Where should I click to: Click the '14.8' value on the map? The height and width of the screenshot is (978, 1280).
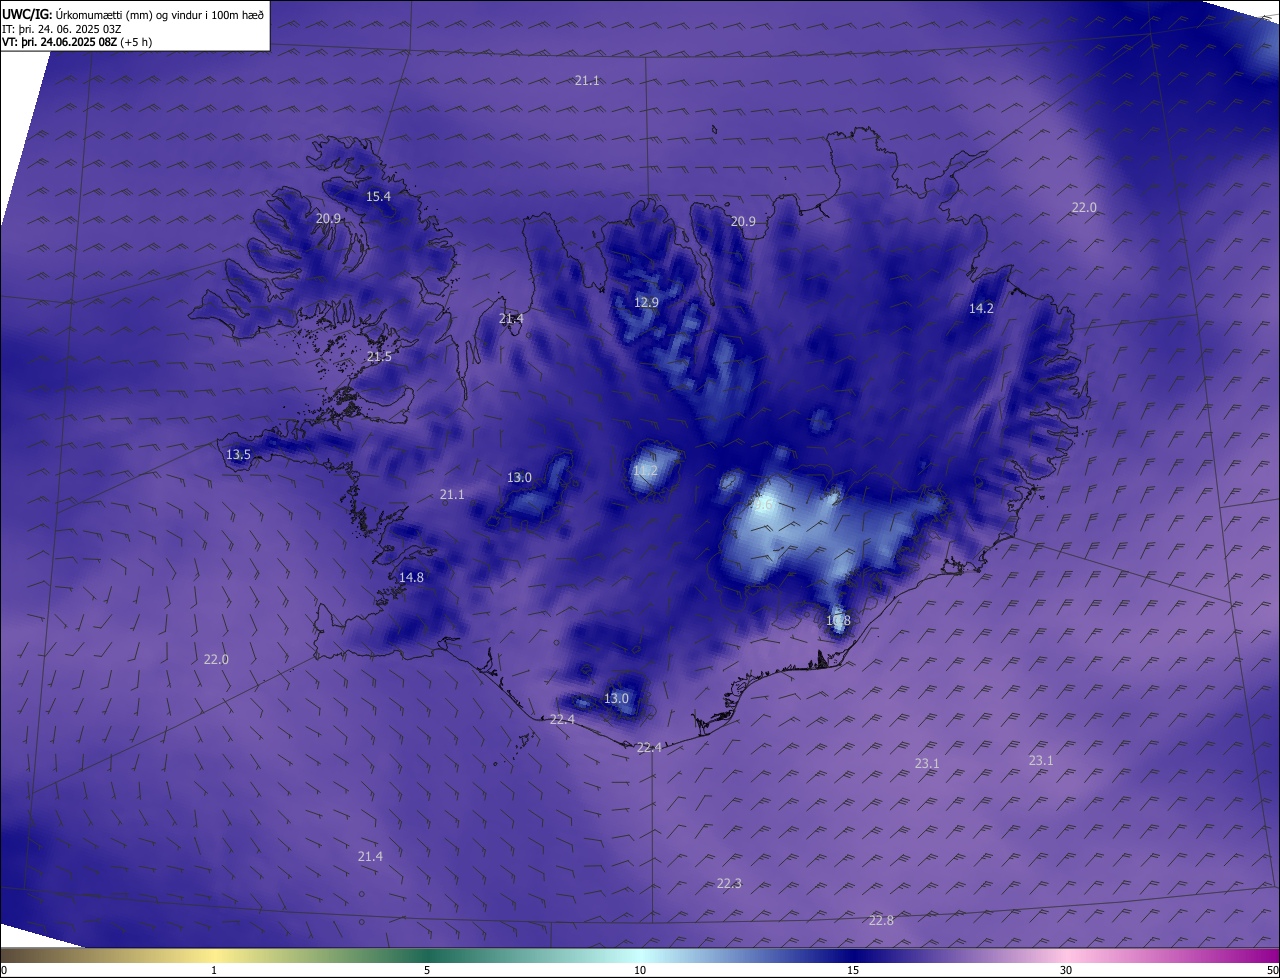coord(411,578)
